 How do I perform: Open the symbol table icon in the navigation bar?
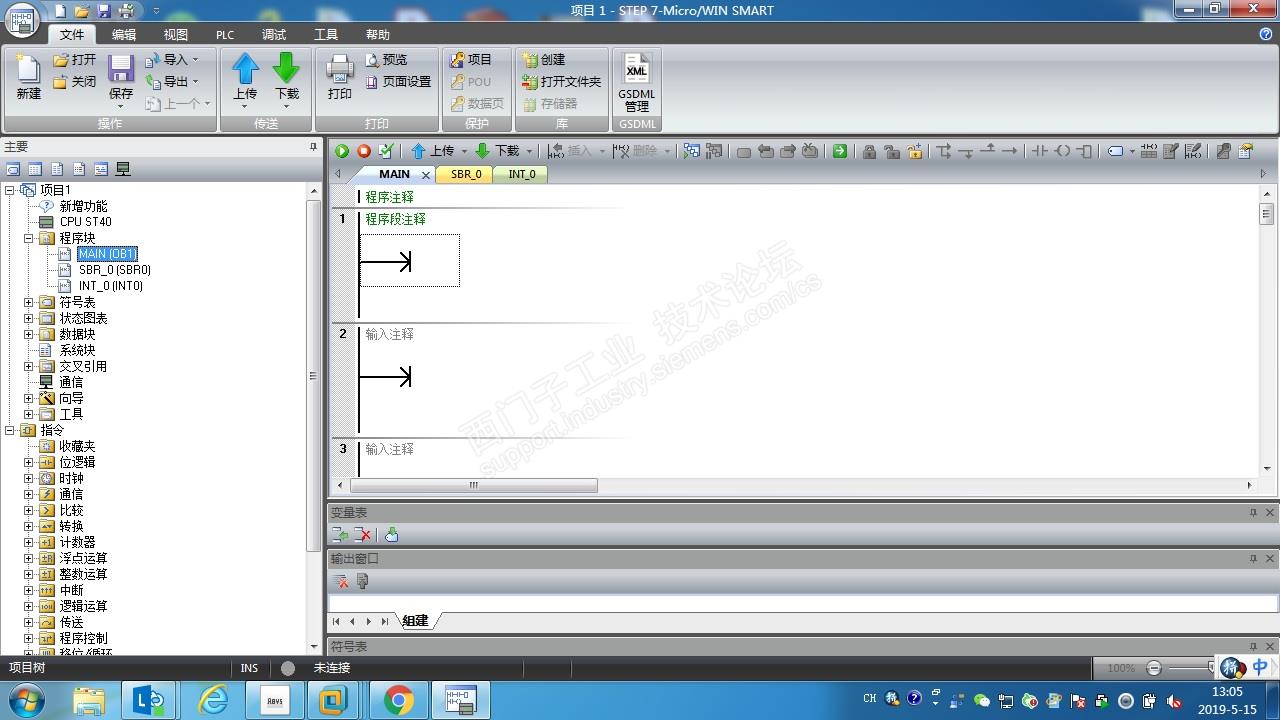[13, 170]
